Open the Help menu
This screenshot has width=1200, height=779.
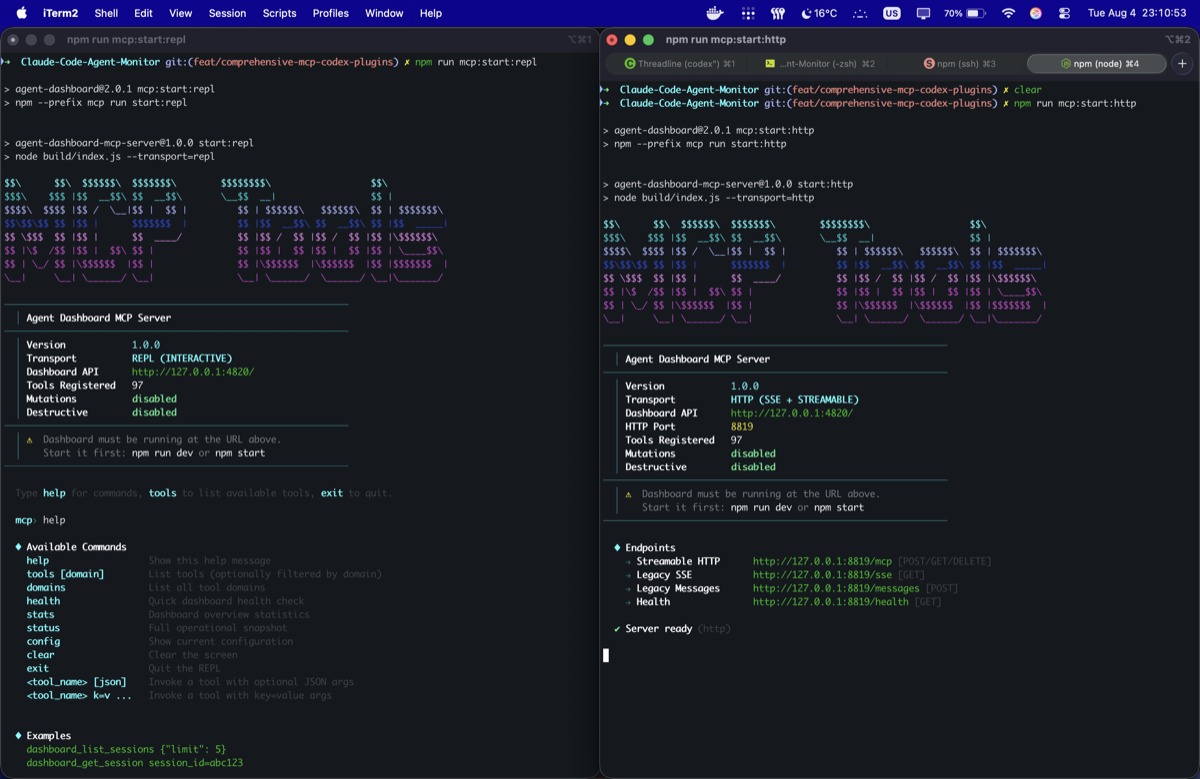(431, 13)
